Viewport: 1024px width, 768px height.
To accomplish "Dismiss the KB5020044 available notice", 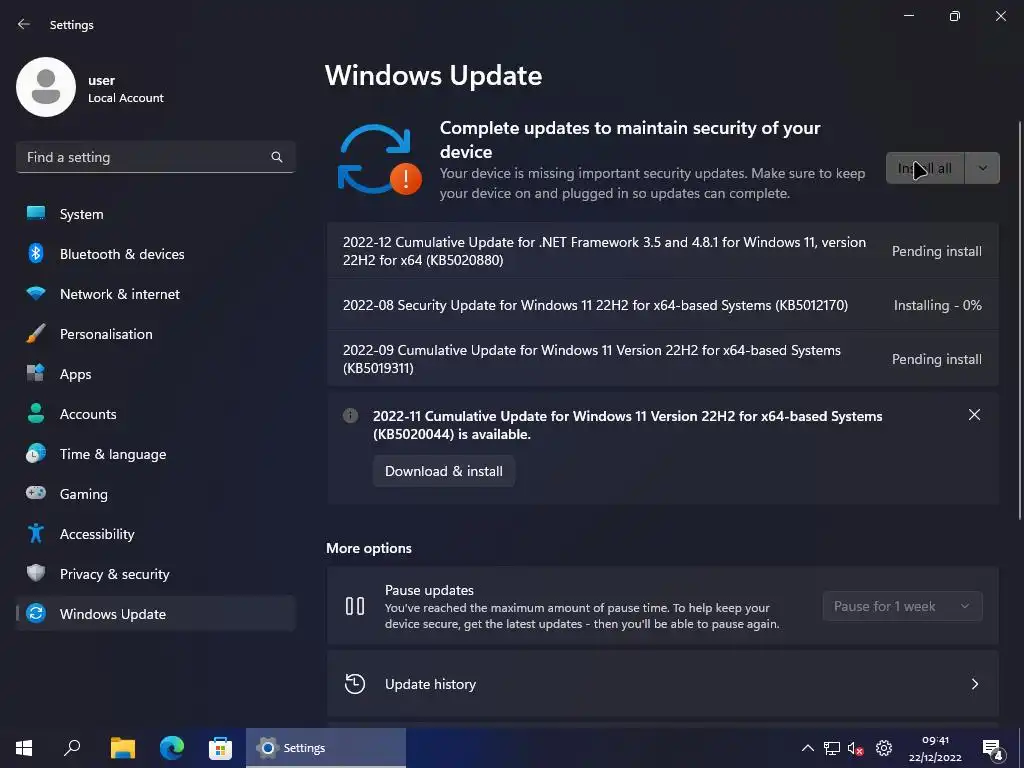I will click(x=974, y=415).
